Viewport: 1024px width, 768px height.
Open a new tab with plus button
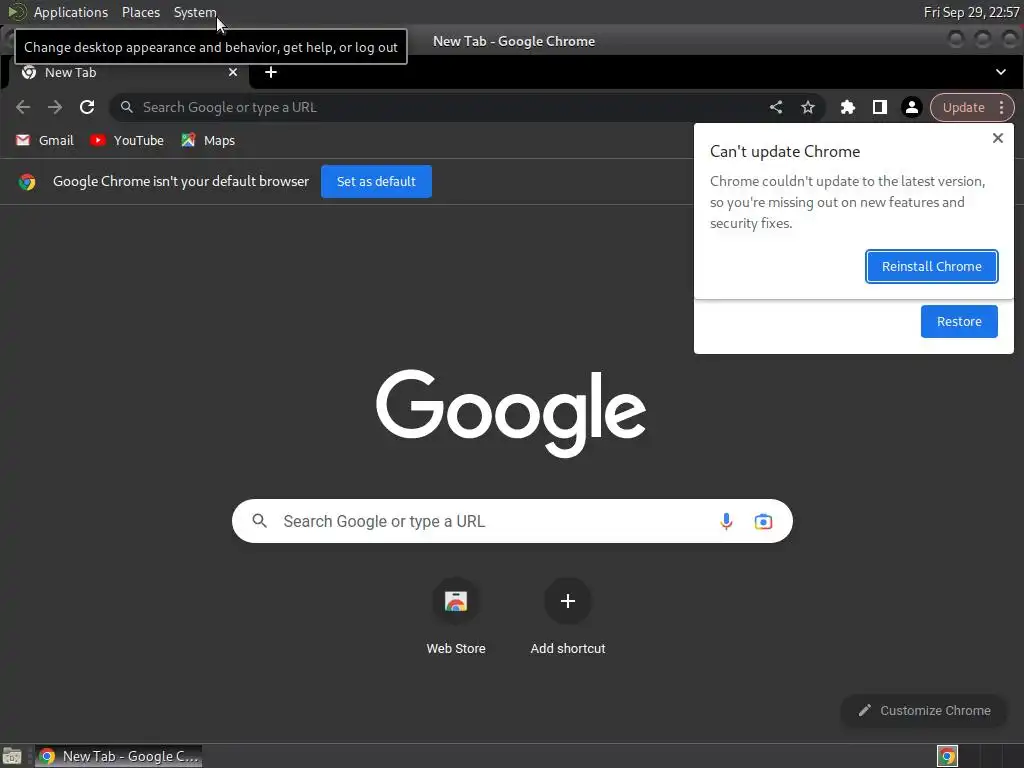click(x=271, y=72)
